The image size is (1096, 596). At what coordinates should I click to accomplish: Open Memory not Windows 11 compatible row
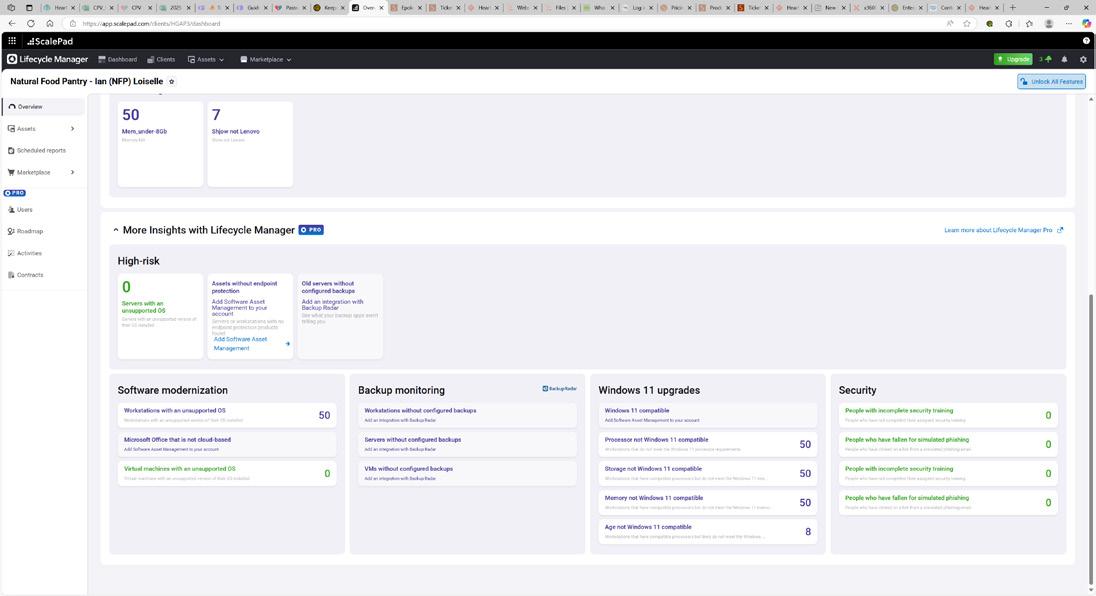coord(707,502)
